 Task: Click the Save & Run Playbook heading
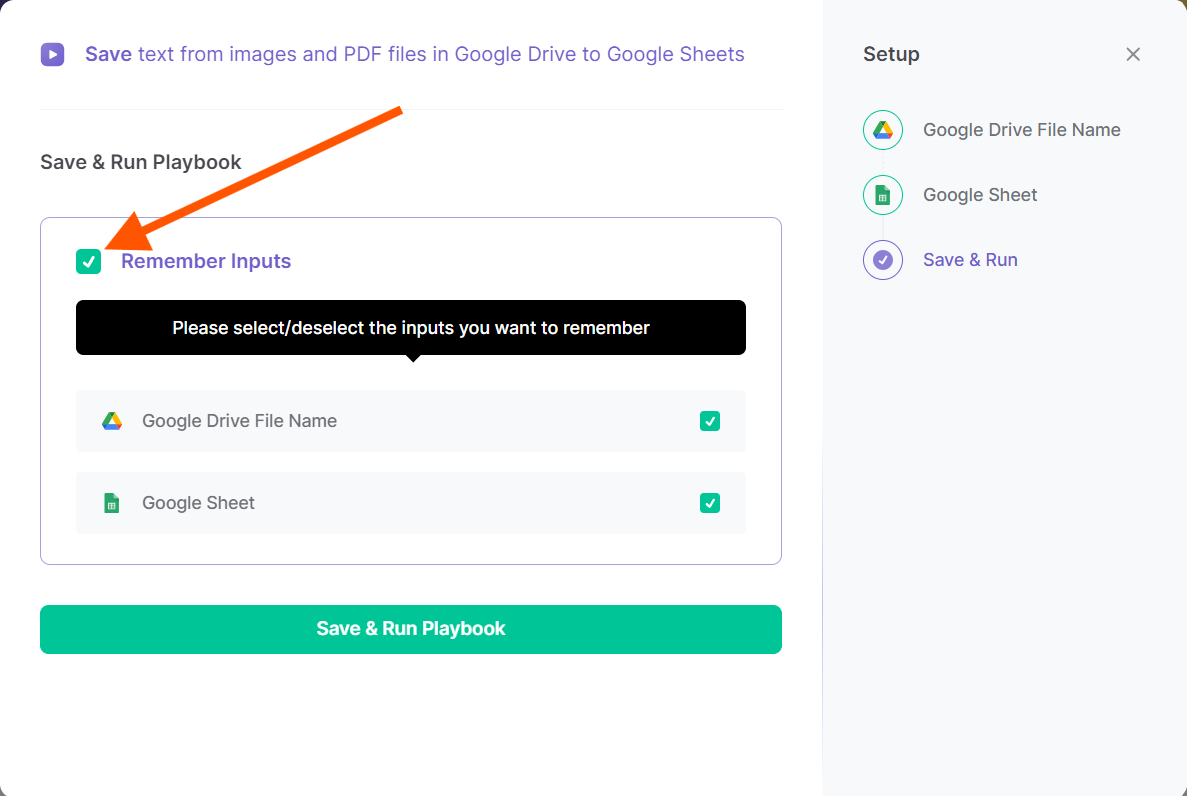(x=141, y=162)
